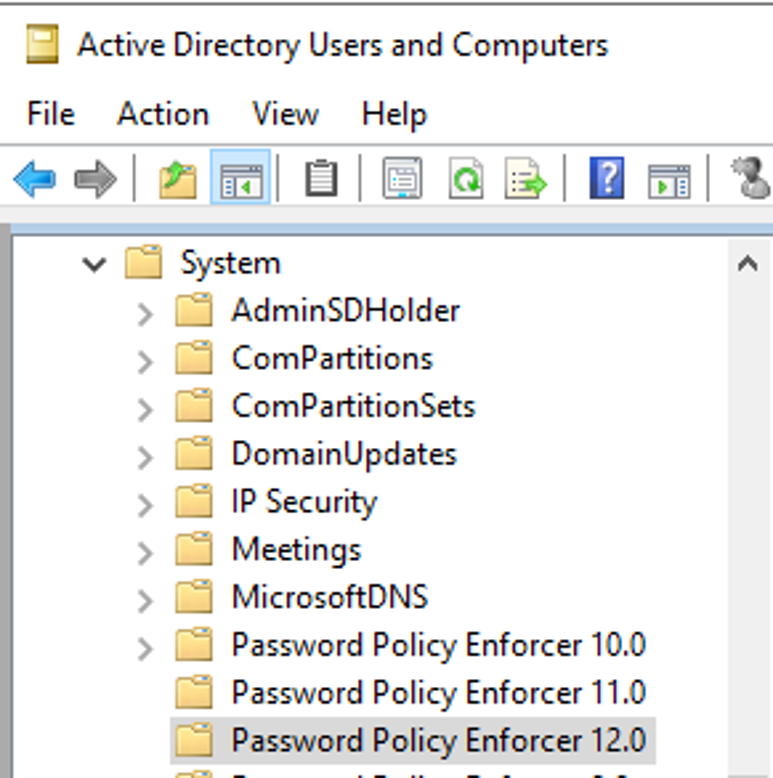Viewport: 773px width, 778px height.
Task: Select Password Policy Enforcer 11.0 label
Action: pyautogui.click(x=439, y=693)
